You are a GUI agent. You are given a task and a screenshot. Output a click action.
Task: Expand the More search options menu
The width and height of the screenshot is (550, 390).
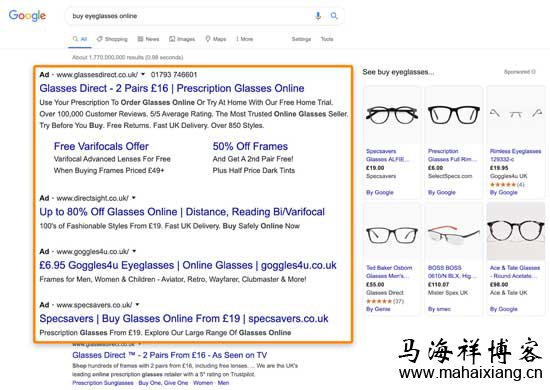click(x=245, y=39)
